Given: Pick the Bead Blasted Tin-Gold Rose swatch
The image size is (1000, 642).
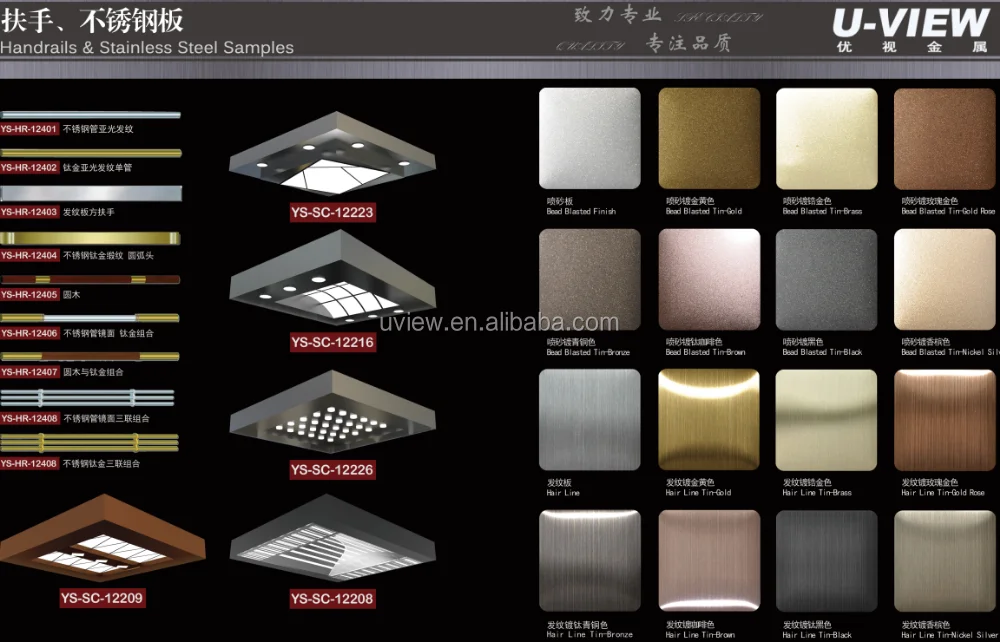Looking at the screenshot, I should (x=944, y=138).
